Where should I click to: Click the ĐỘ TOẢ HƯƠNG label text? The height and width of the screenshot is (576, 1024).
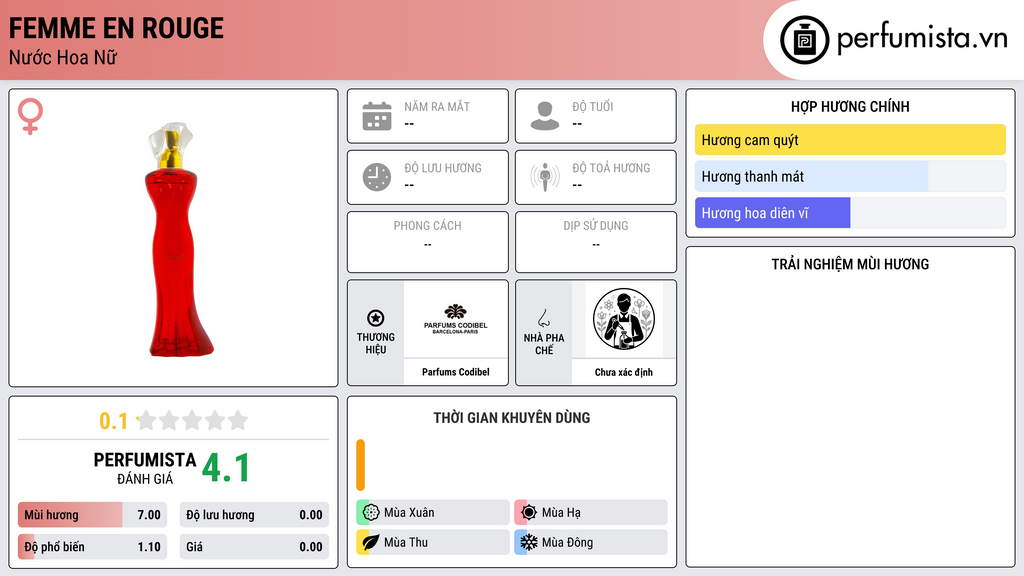[x=611, y=168]
